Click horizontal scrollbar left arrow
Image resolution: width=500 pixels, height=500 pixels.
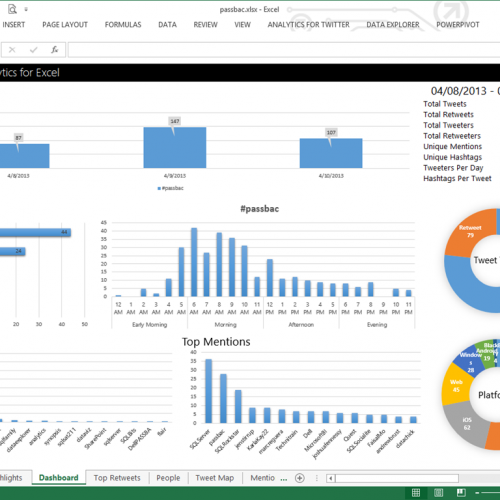tap(331, 478)
